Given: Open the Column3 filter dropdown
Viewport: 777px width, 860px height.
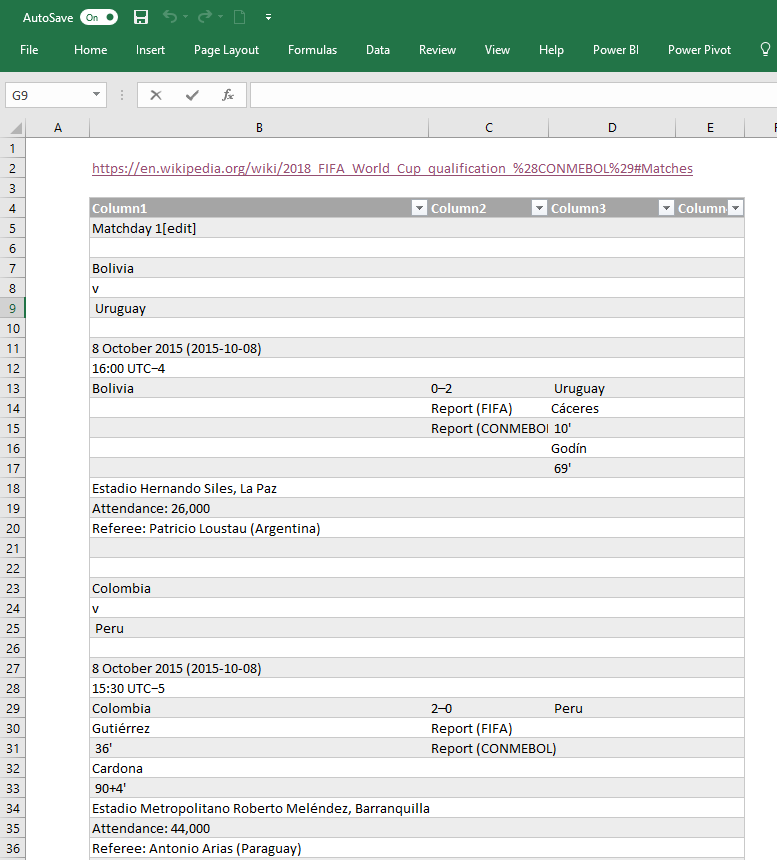Looking at the screenshot, I should point(666,208).
